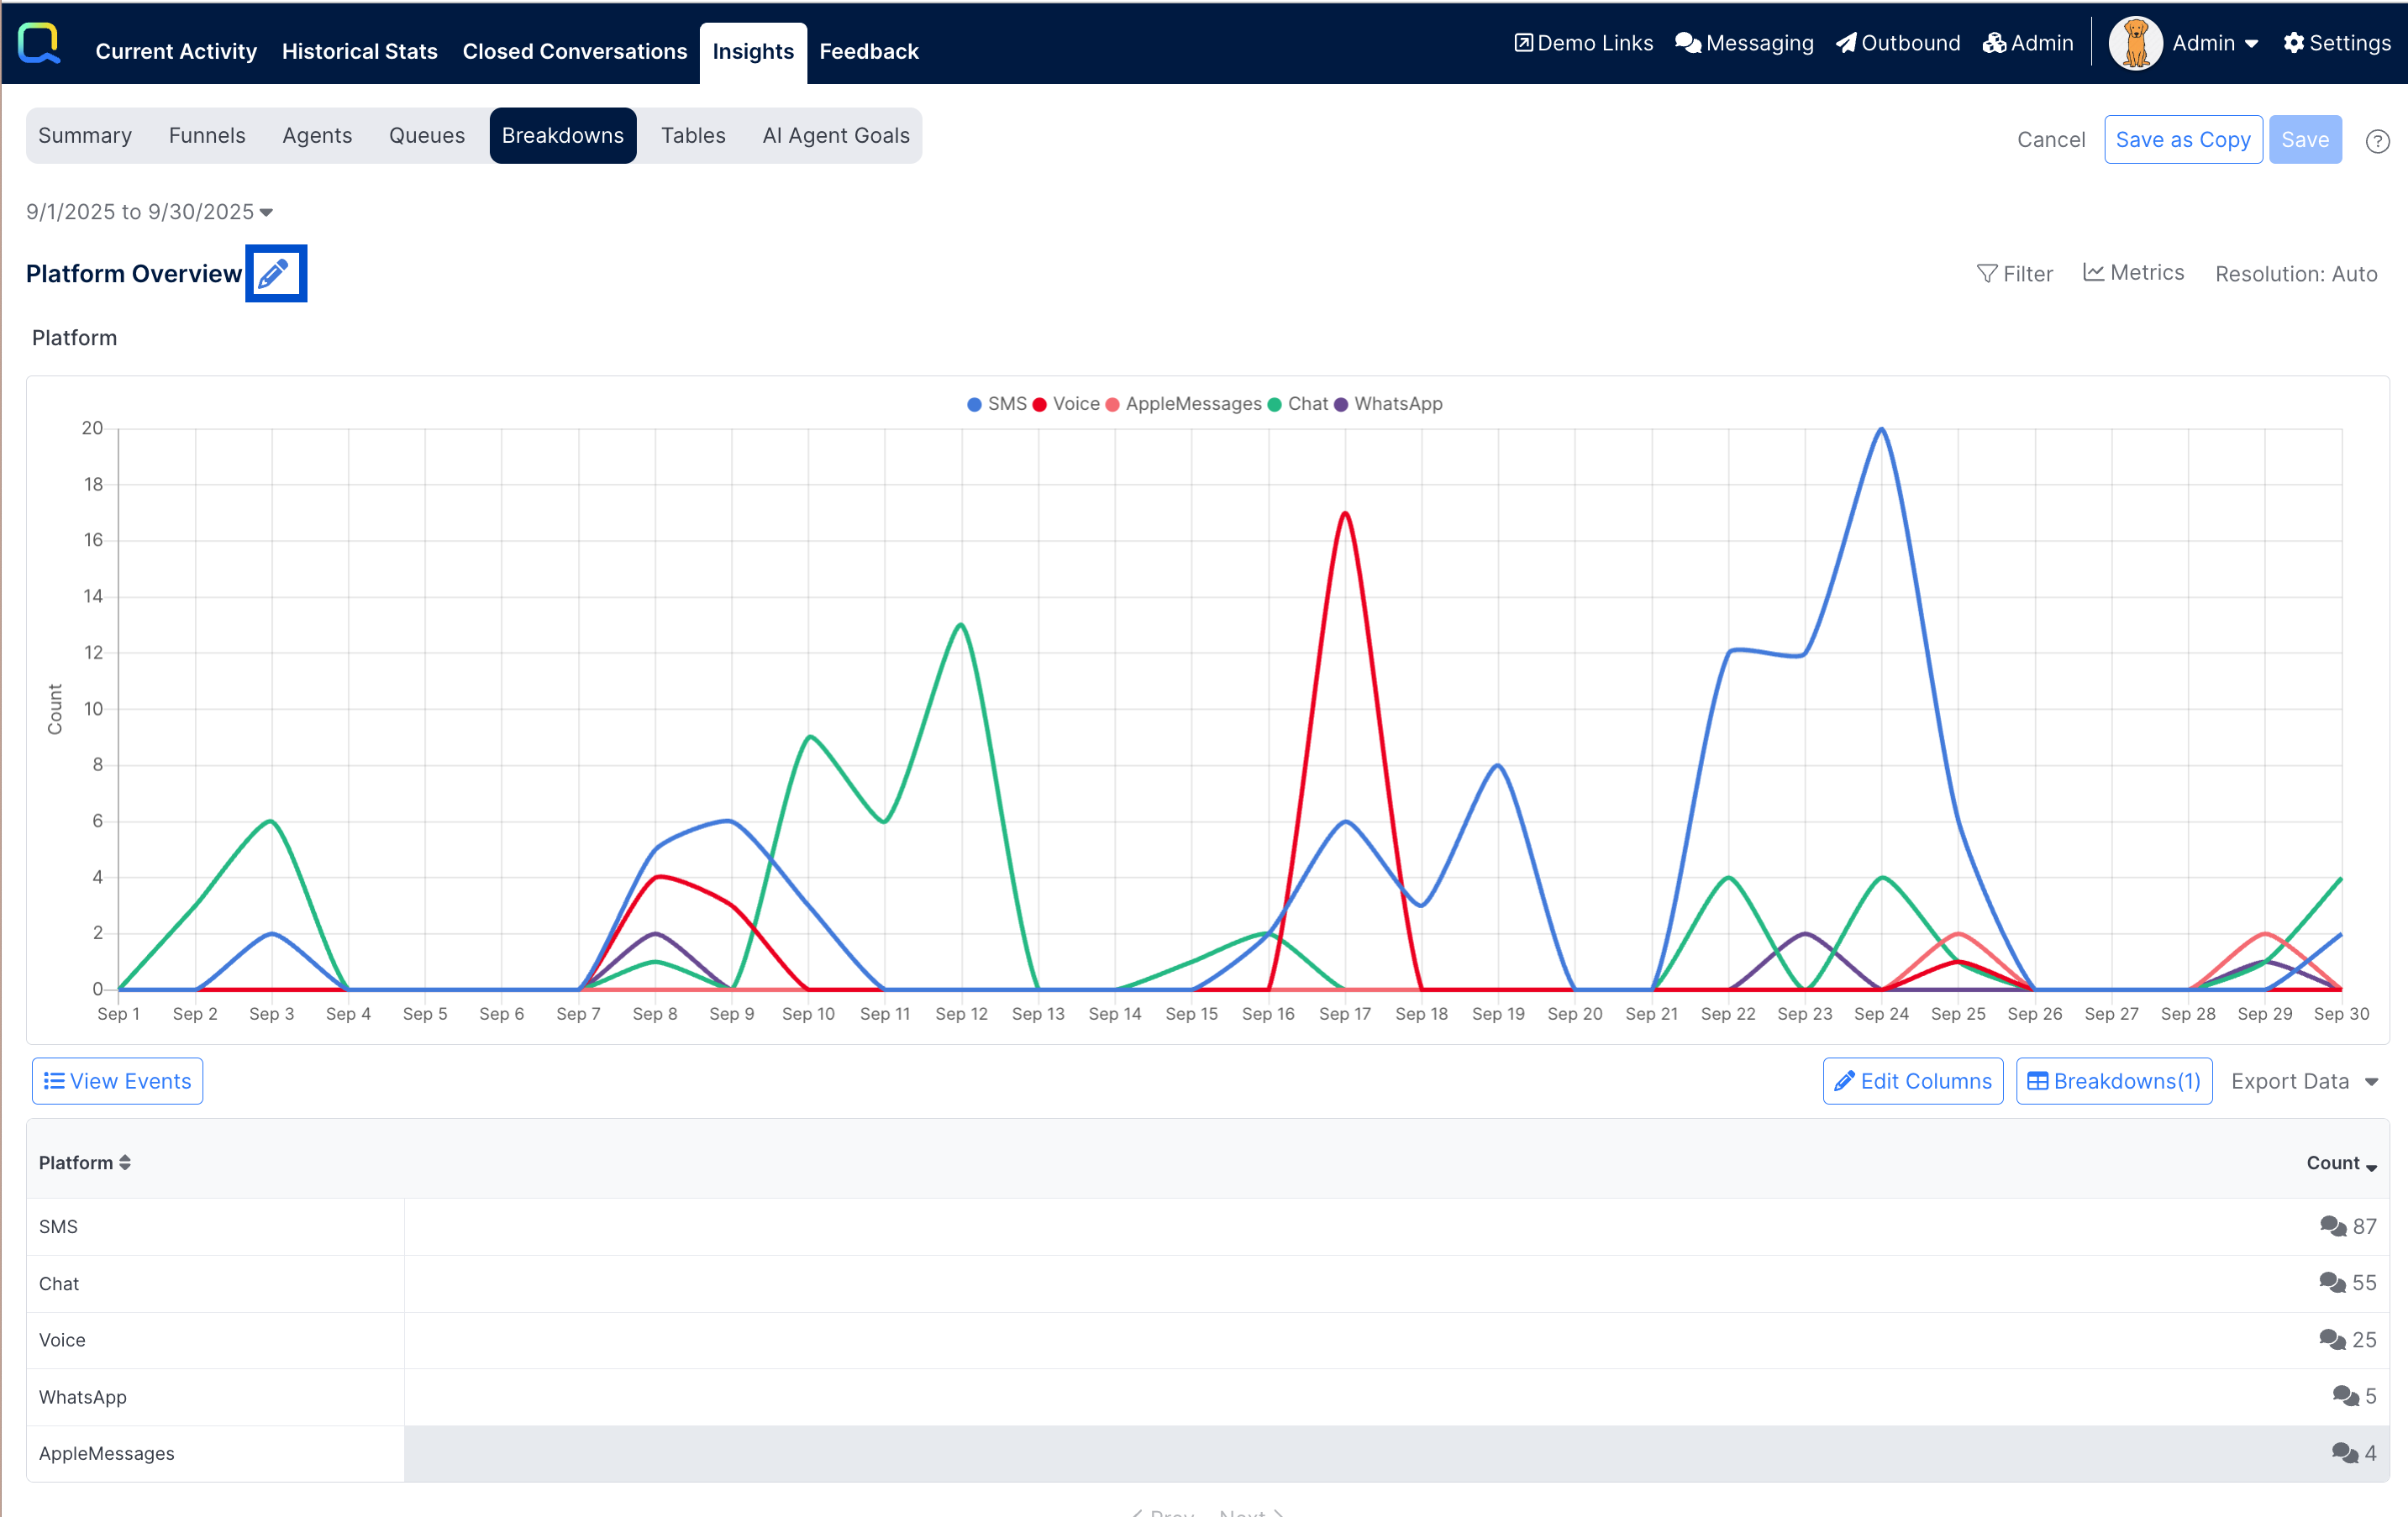This screenshot has height=1517, width=2408.
Task: Click the green Chat legend color dot
Action: pyautogui.click(x=1274, y=404)
